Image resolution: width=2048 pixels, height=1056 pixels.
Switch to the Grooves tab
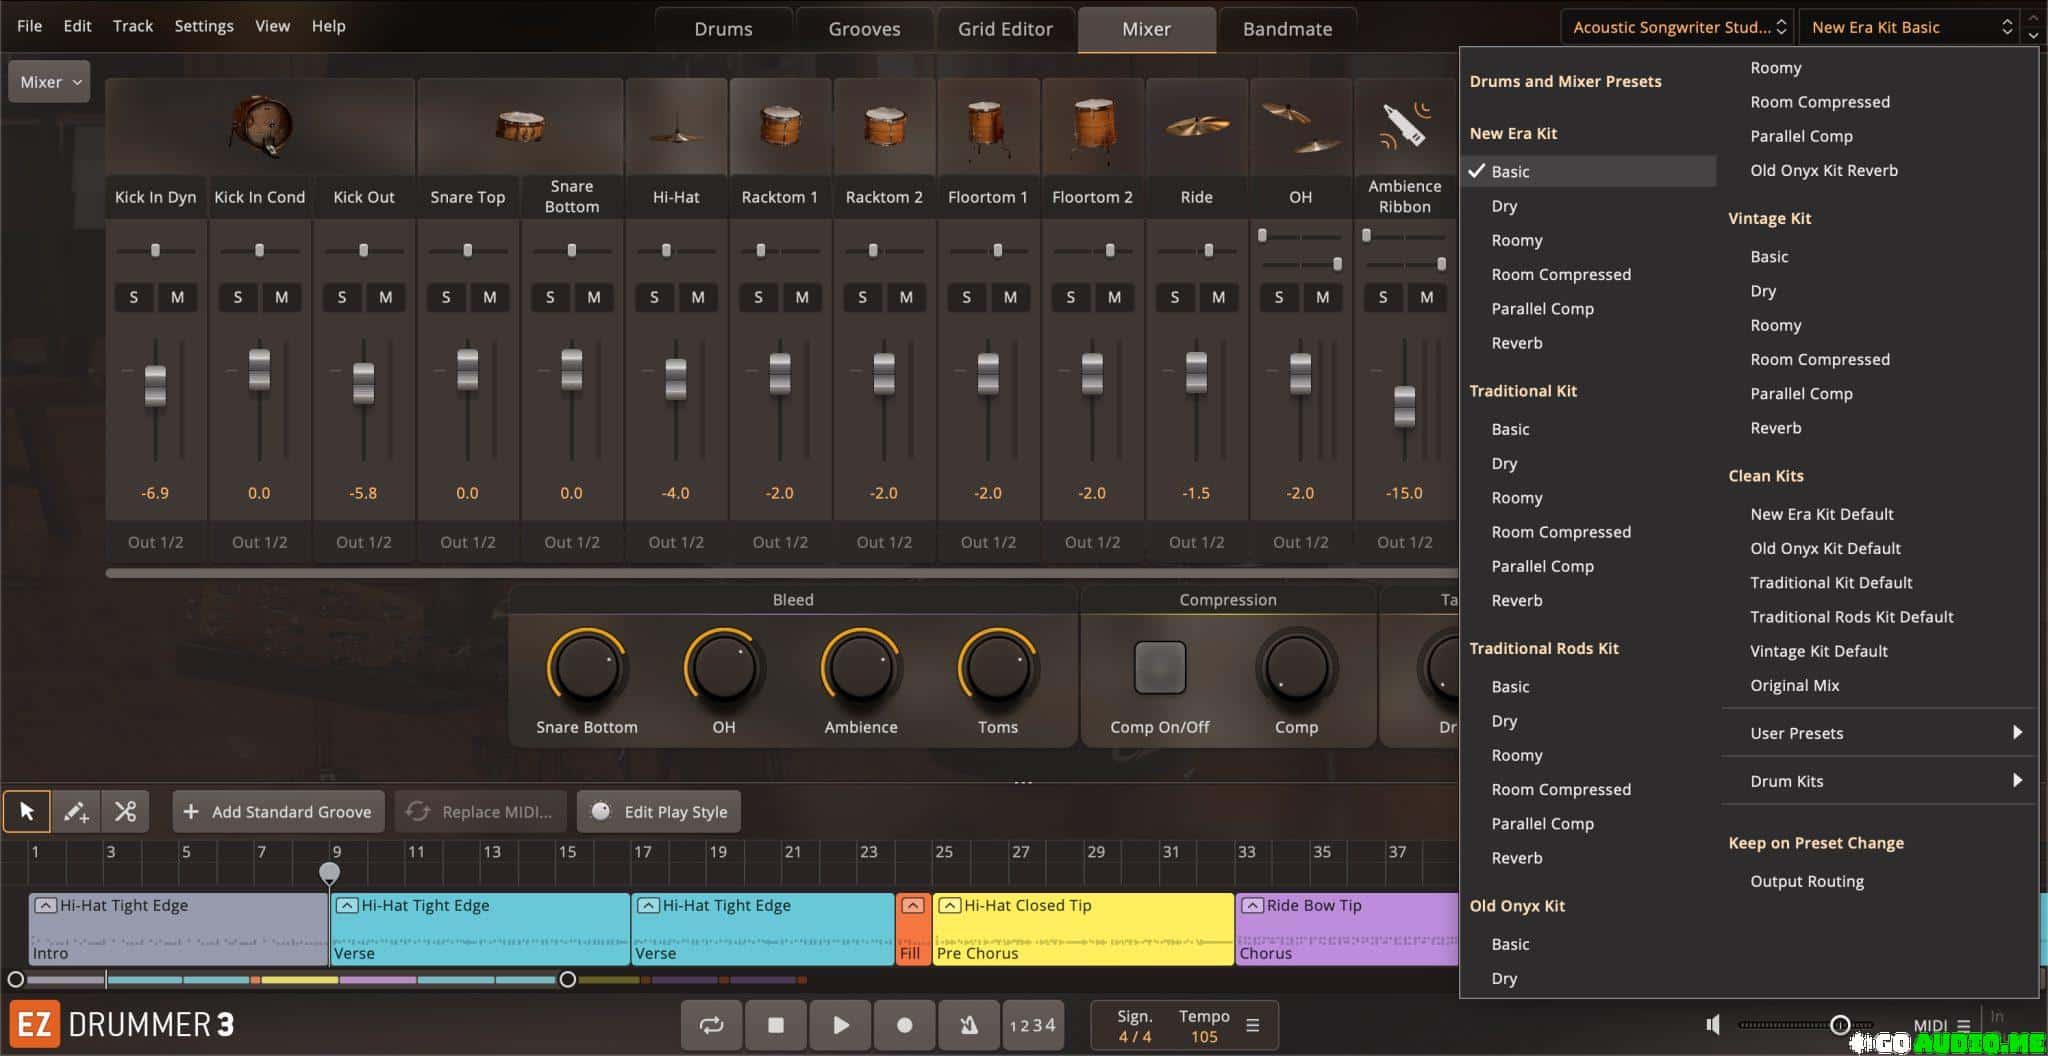point(864,29)
